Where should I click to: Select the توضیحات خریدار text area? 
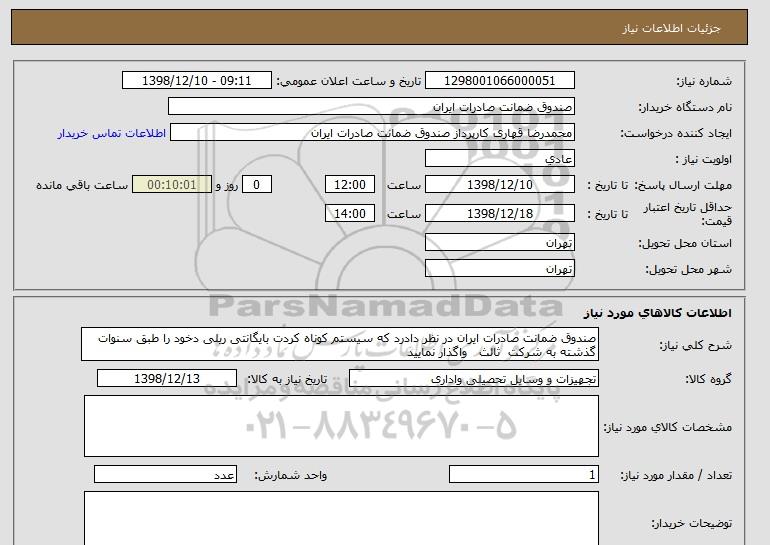point(341,518)
